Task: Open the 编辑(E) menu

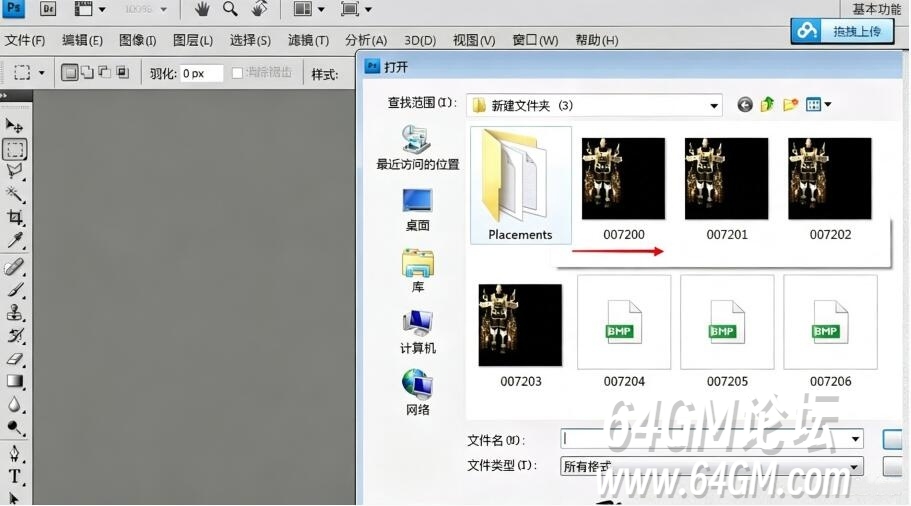Action: click(x=82, y=40)
